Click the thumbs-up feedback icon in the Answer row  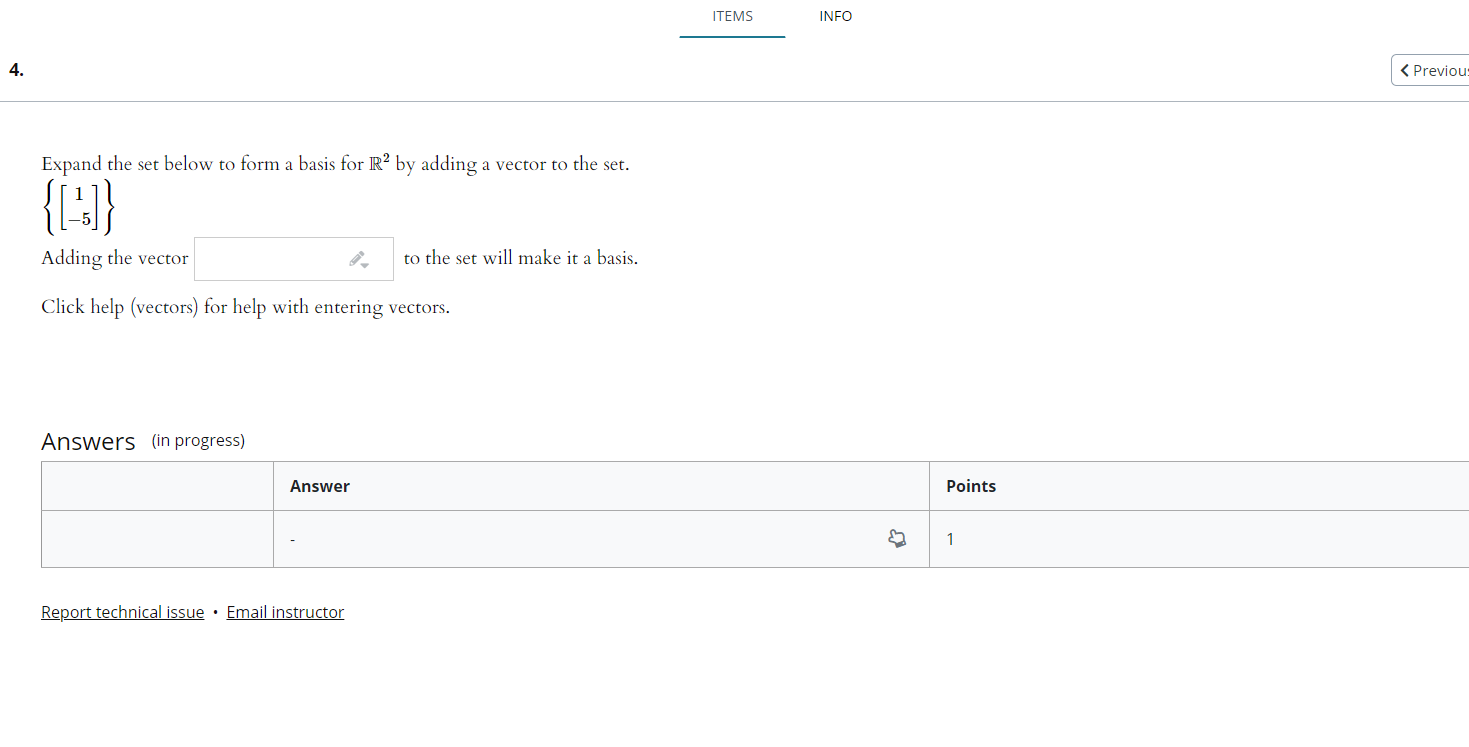(x=897, y=538)
